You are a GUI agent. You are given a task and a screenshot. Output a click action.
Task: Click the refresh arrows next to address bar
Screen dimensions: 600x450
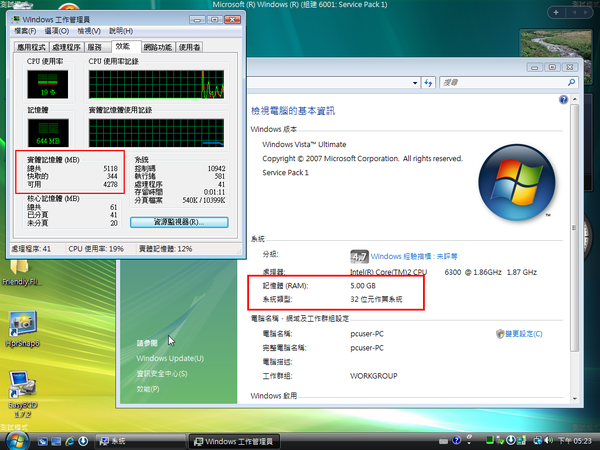428,83
